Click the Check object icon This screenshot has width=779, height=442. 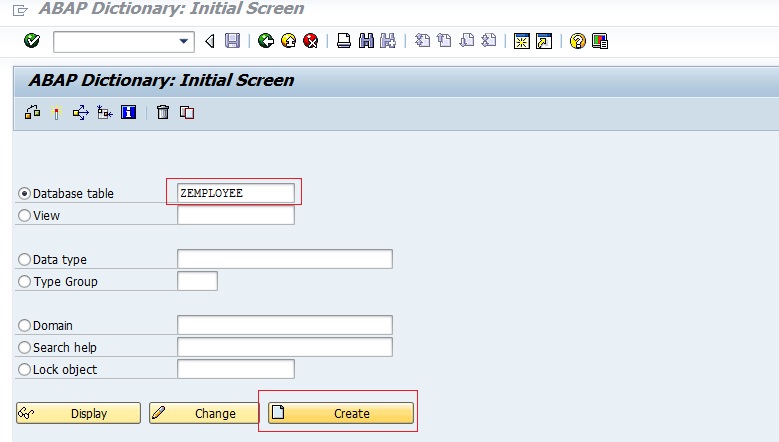(x=33, y=113)
